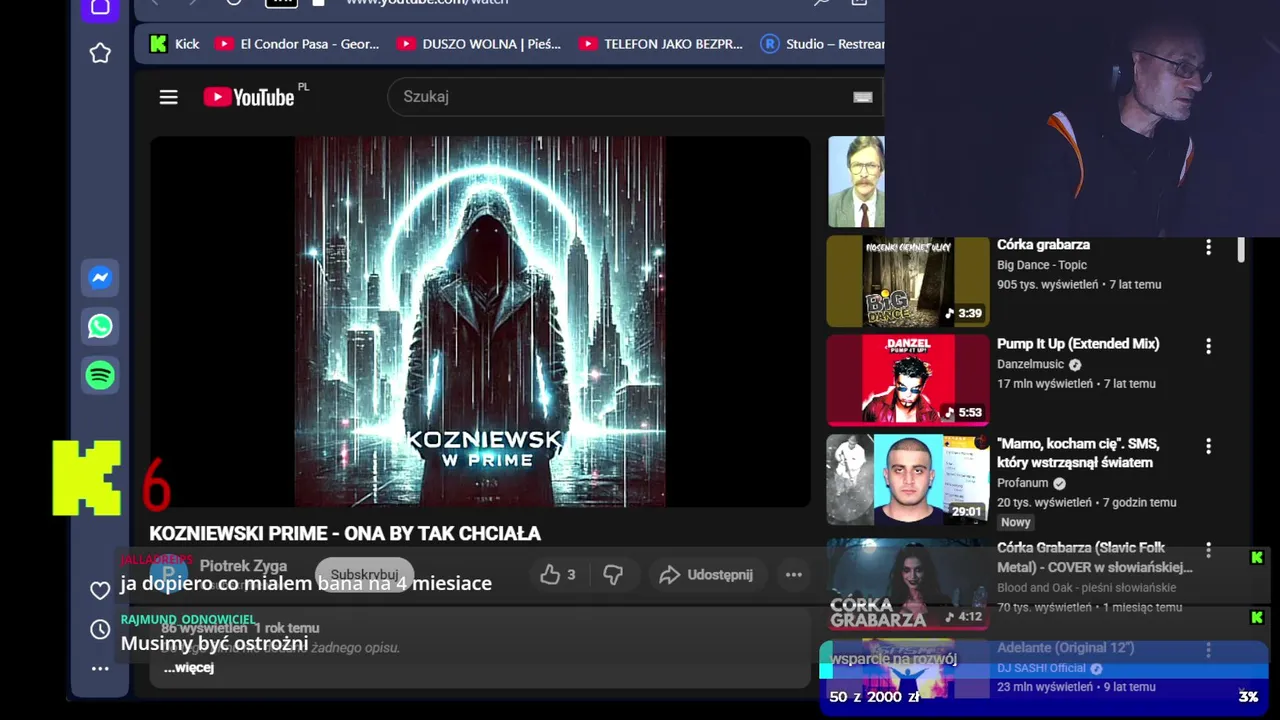Open Córka grabarza Big Dance thumbnail
Image resolution: width=1280 pixels, height=720 pixels.
[908, 281]
